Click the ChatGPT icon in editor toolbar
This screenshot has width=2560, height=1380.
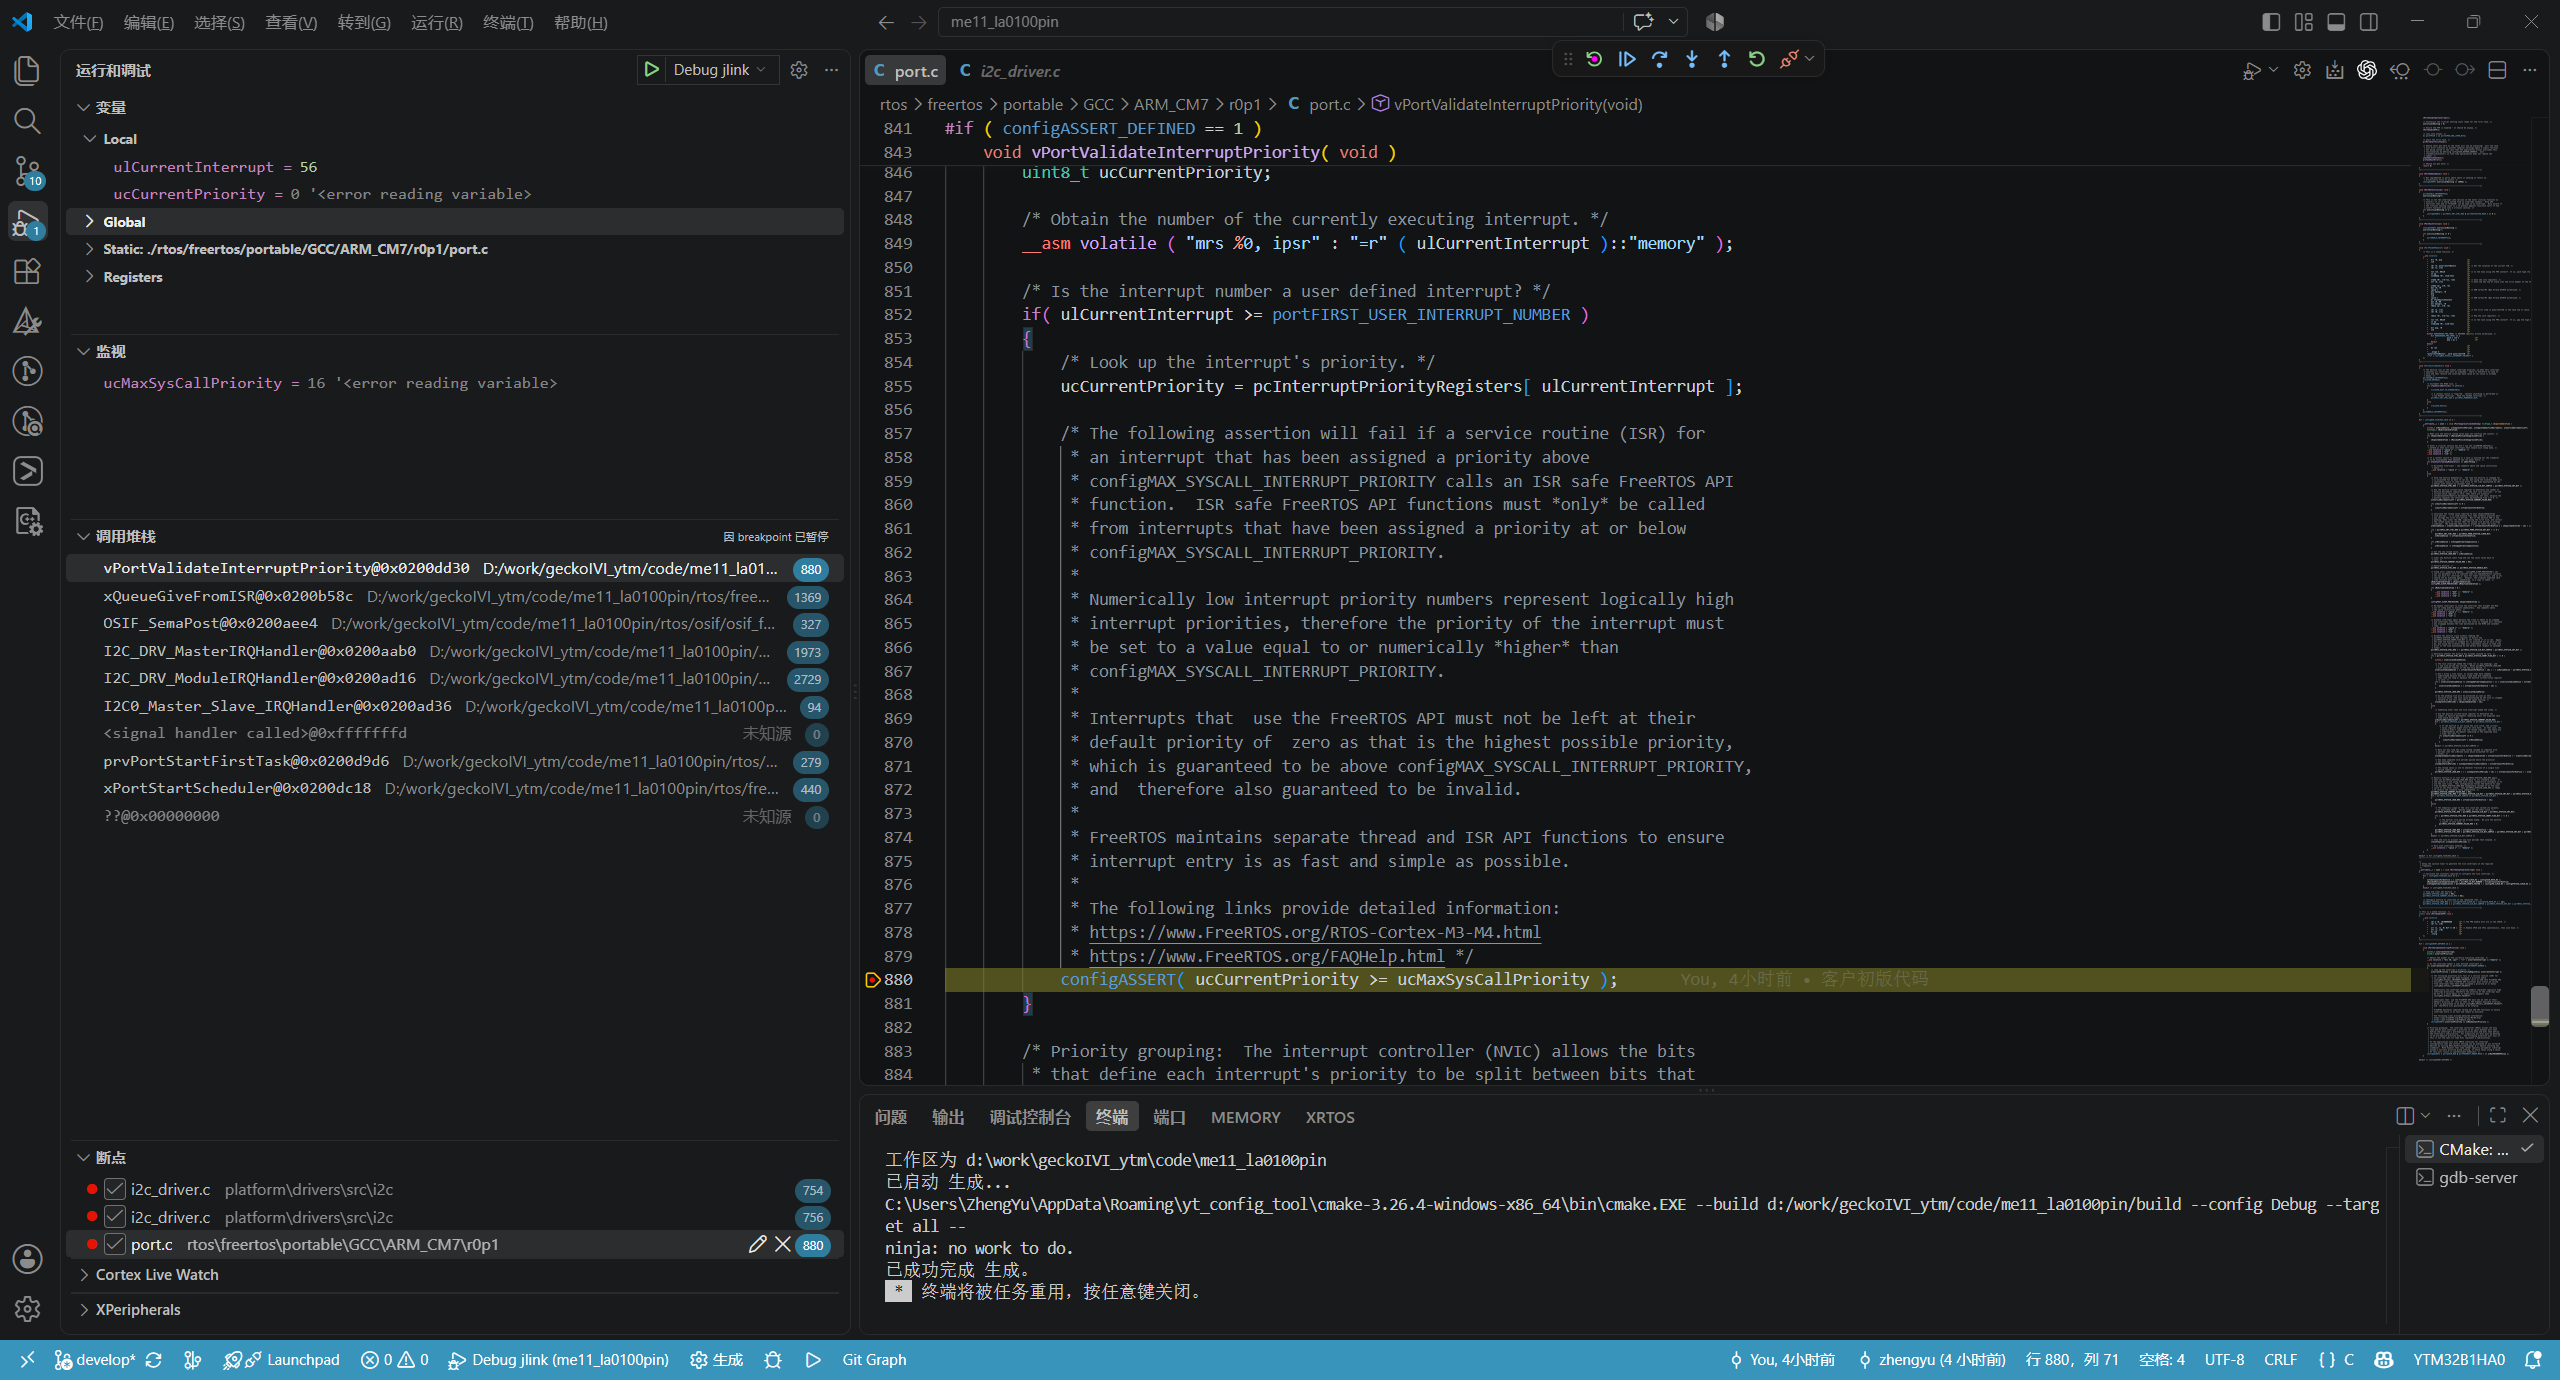(2367, 70)
